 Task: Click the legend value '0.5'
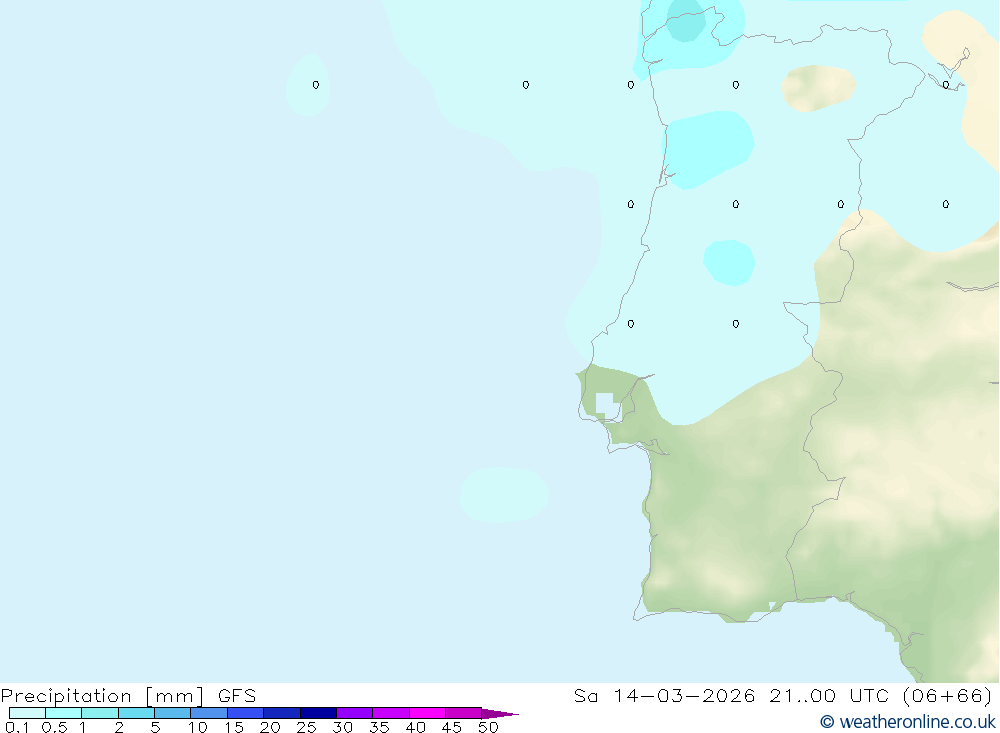[54, 727]
